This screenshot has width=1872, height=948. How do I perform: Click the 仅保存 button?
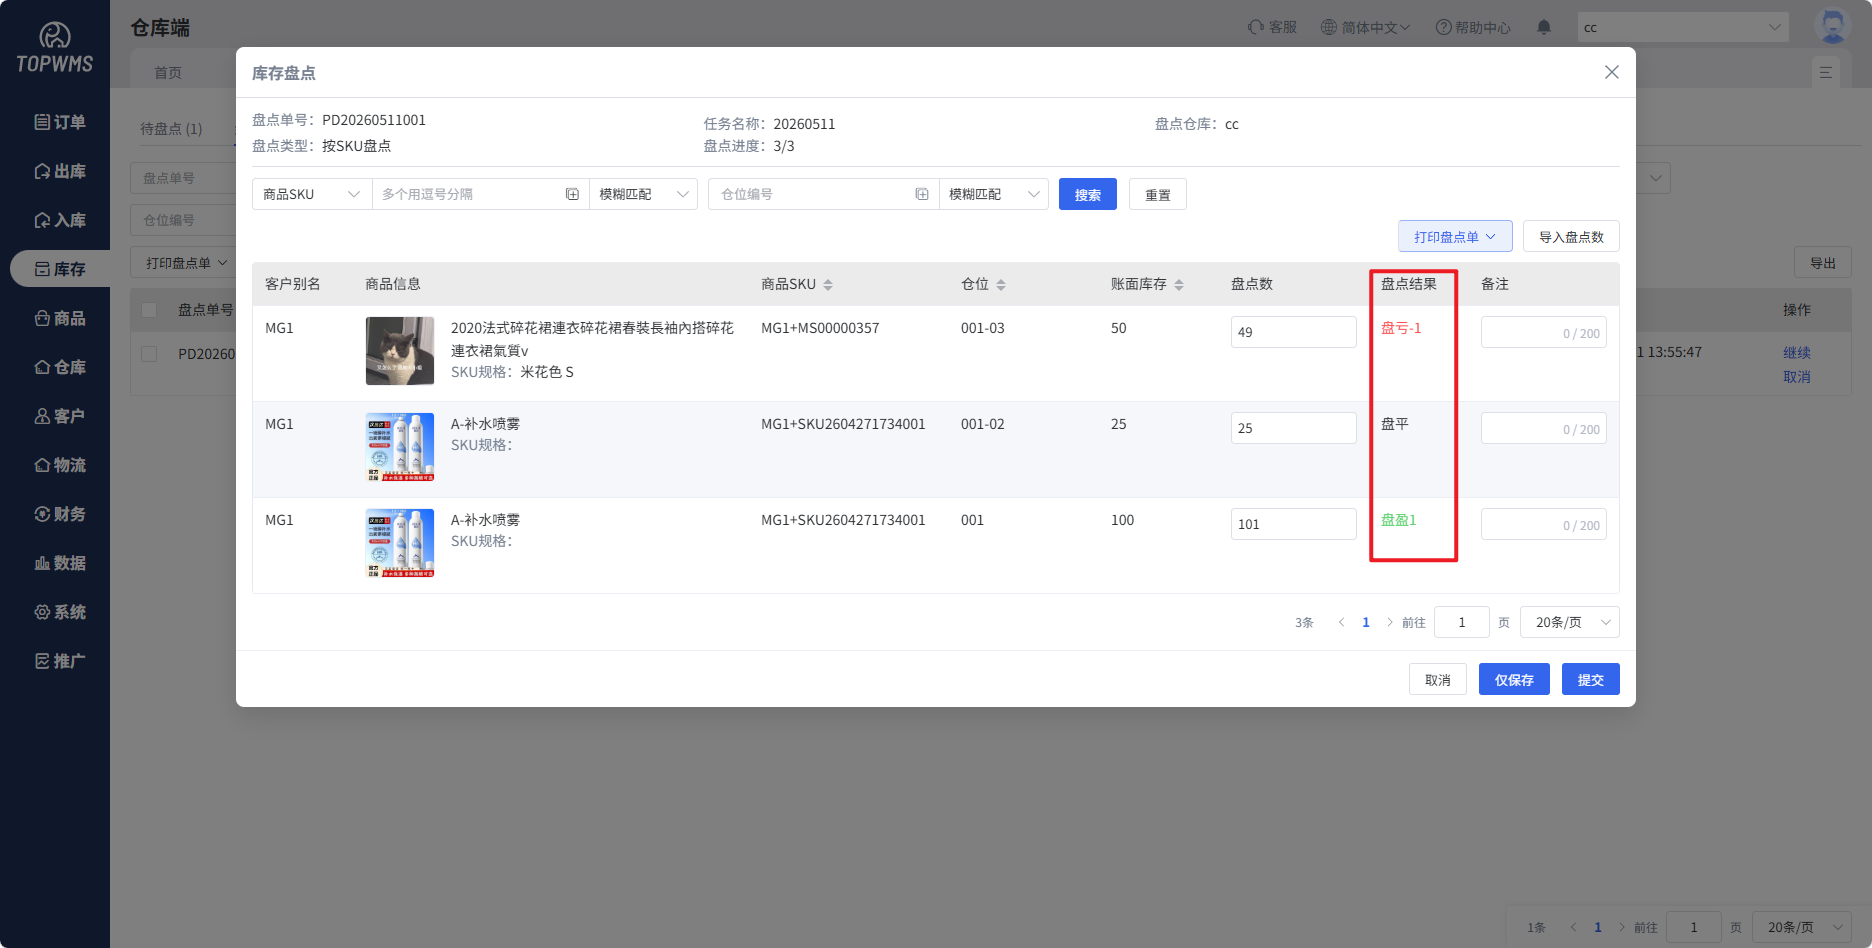tap(1514, 680)
